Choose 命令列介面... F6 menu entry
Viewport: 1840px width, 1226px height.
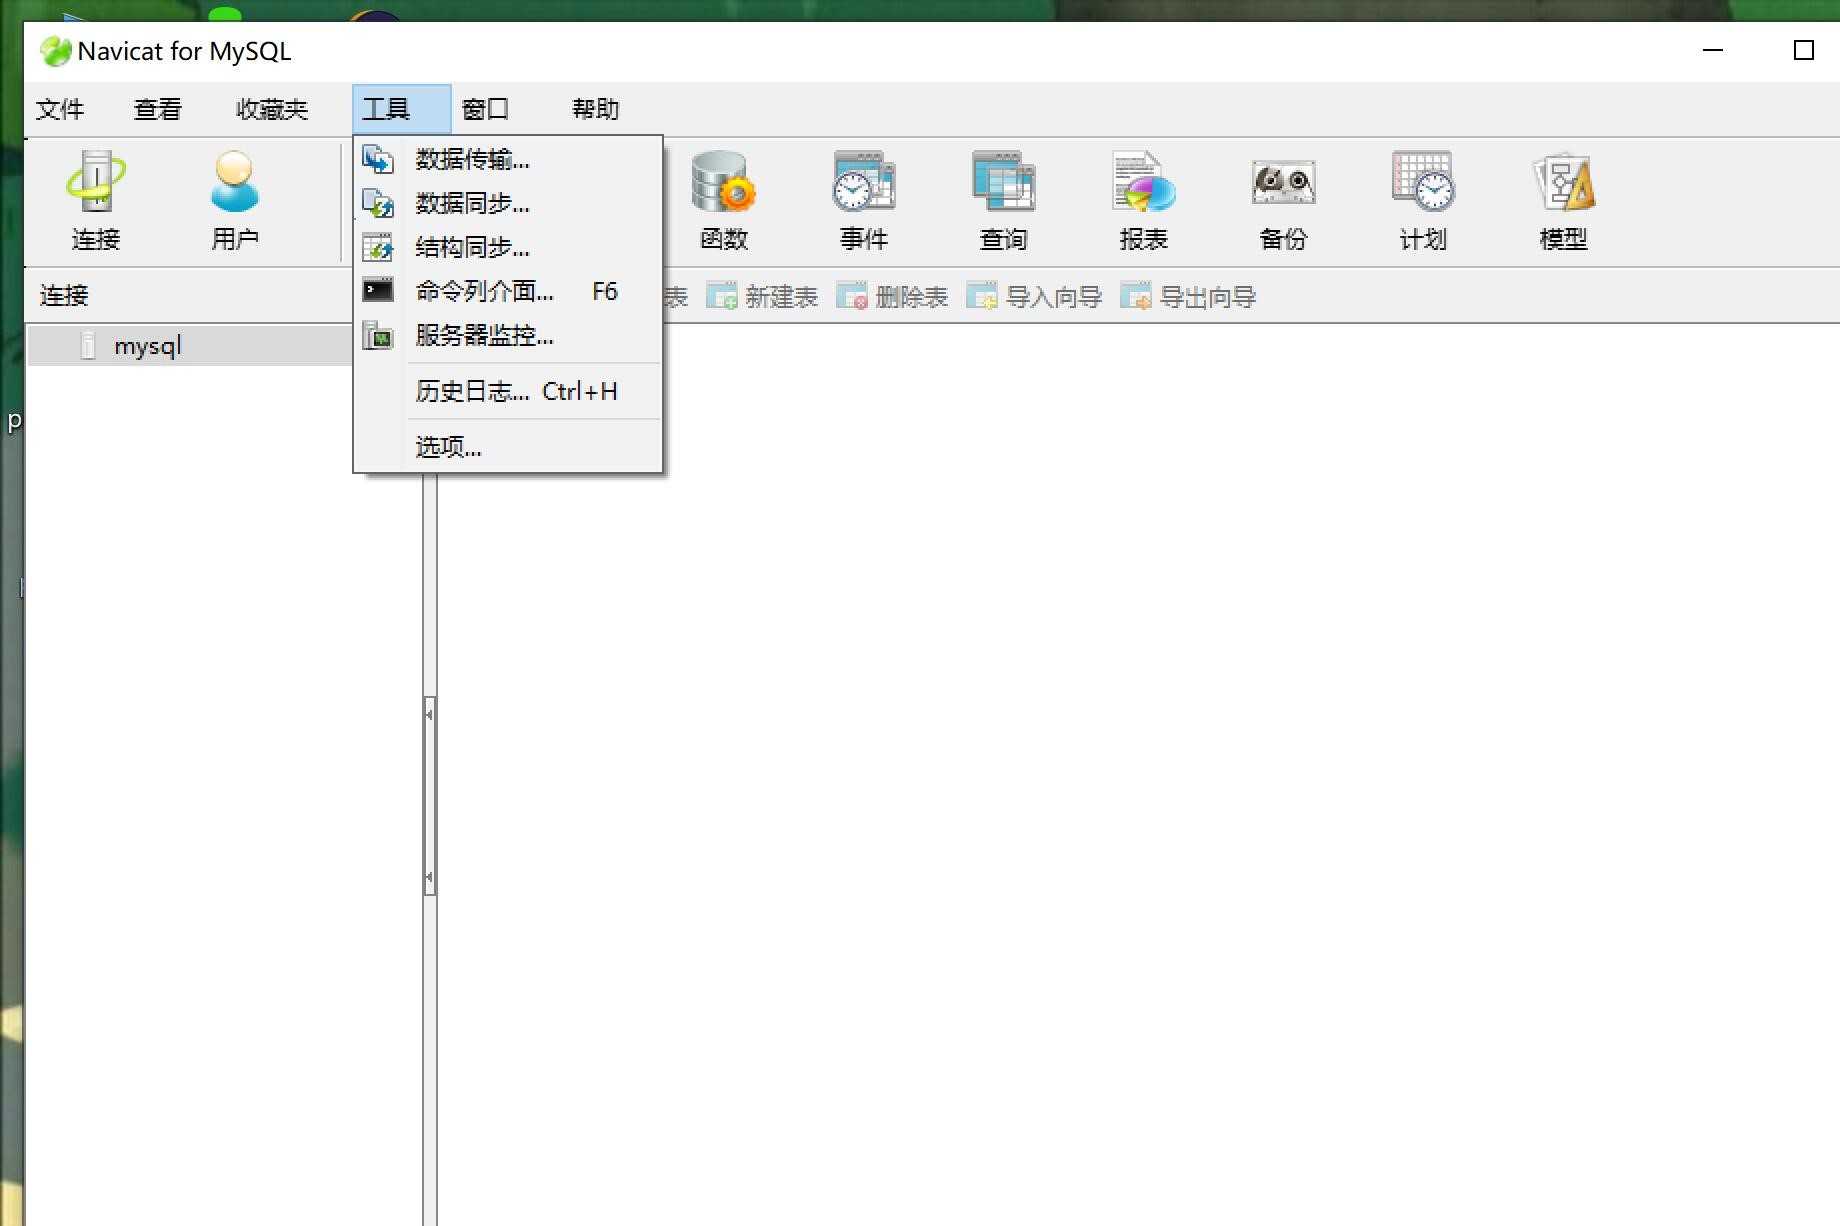coord(508,291)
